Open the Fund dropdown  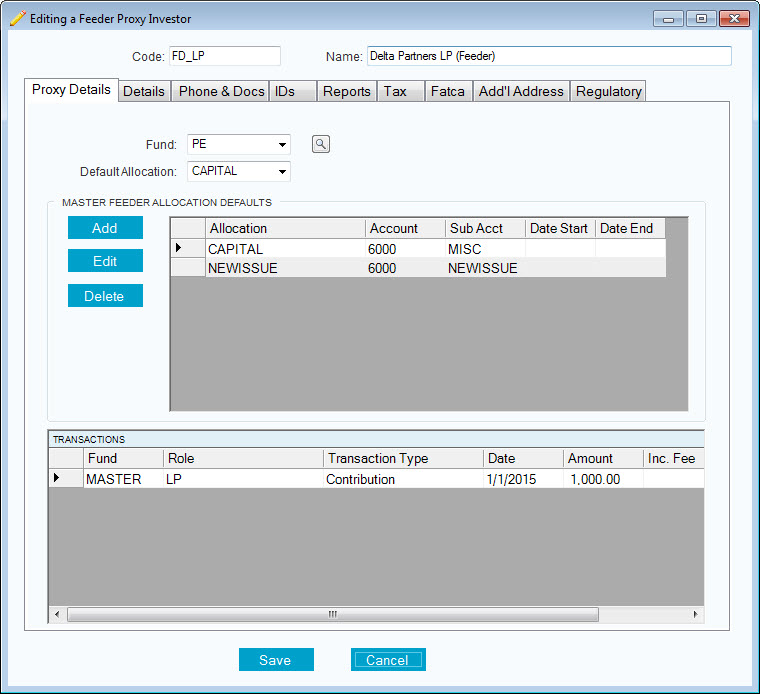pyautogui.click(x=283, y=145)
